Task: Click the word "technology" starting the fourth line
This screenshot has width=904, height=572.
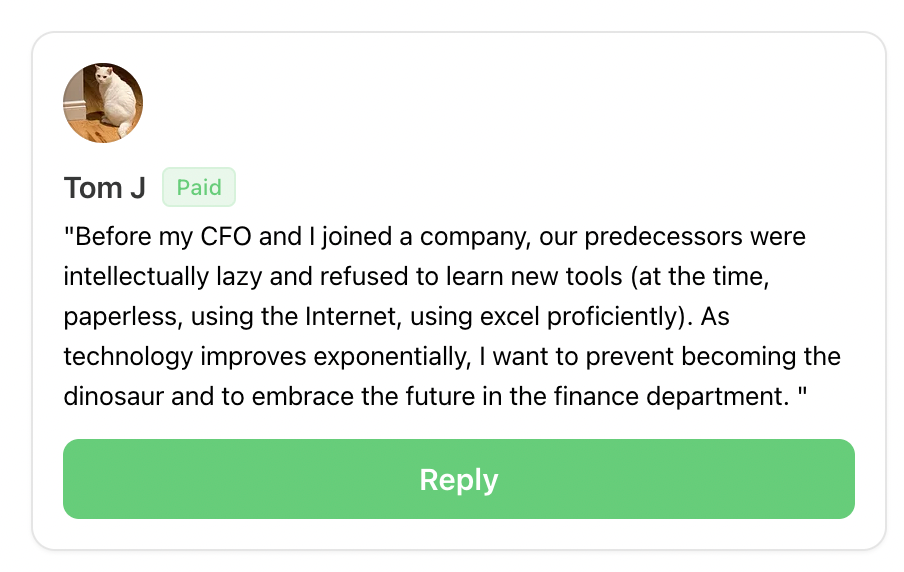Action: pos(128,358)
